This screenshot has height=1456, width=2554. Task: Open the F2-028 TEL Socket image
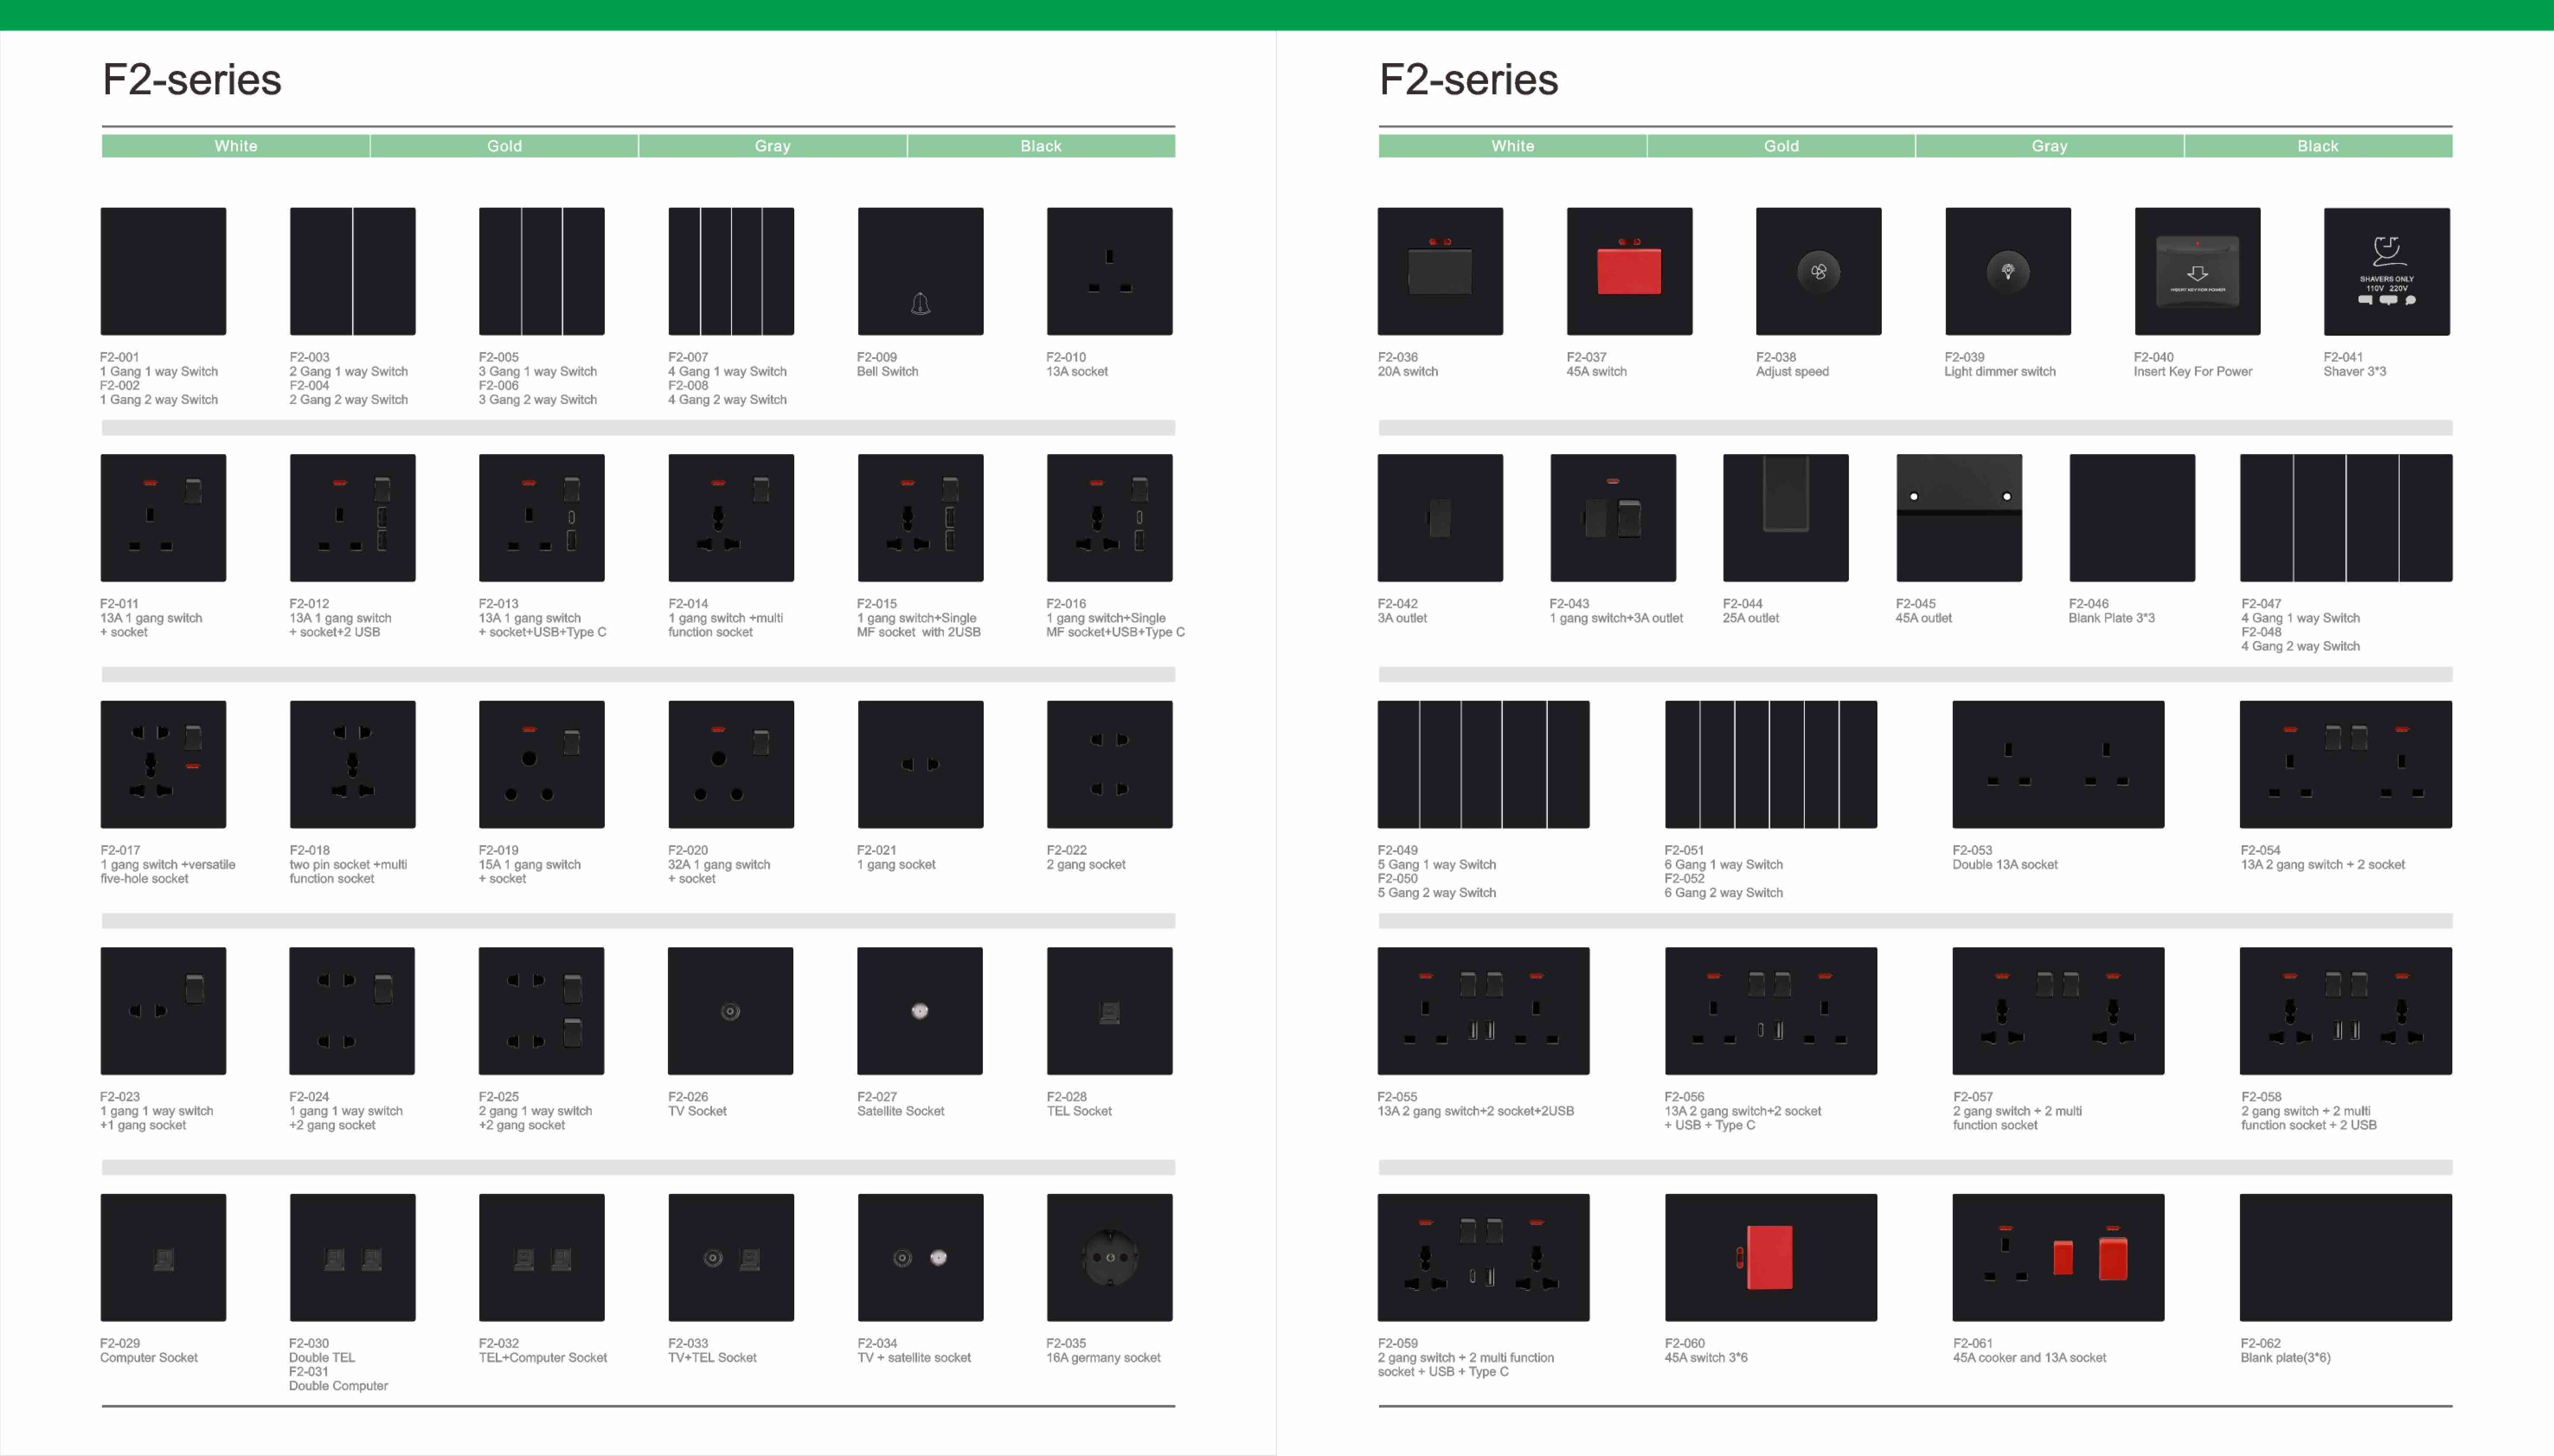(x=1109, y=1011)
